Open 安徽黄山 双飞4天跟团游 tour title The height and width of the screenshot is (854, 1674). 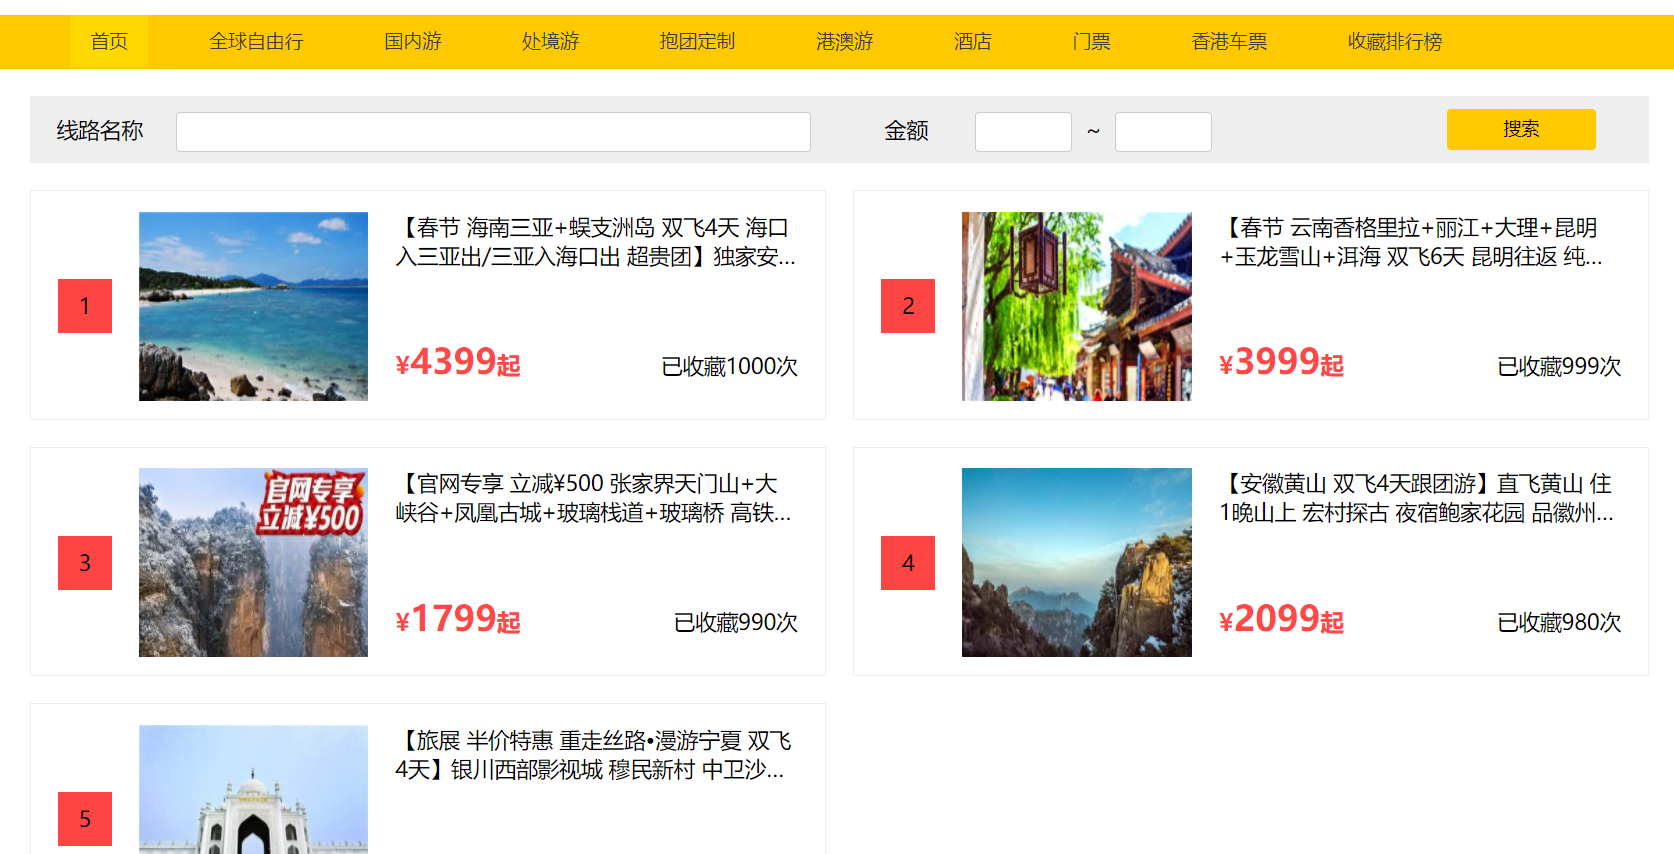click(x=1416, y=499)
